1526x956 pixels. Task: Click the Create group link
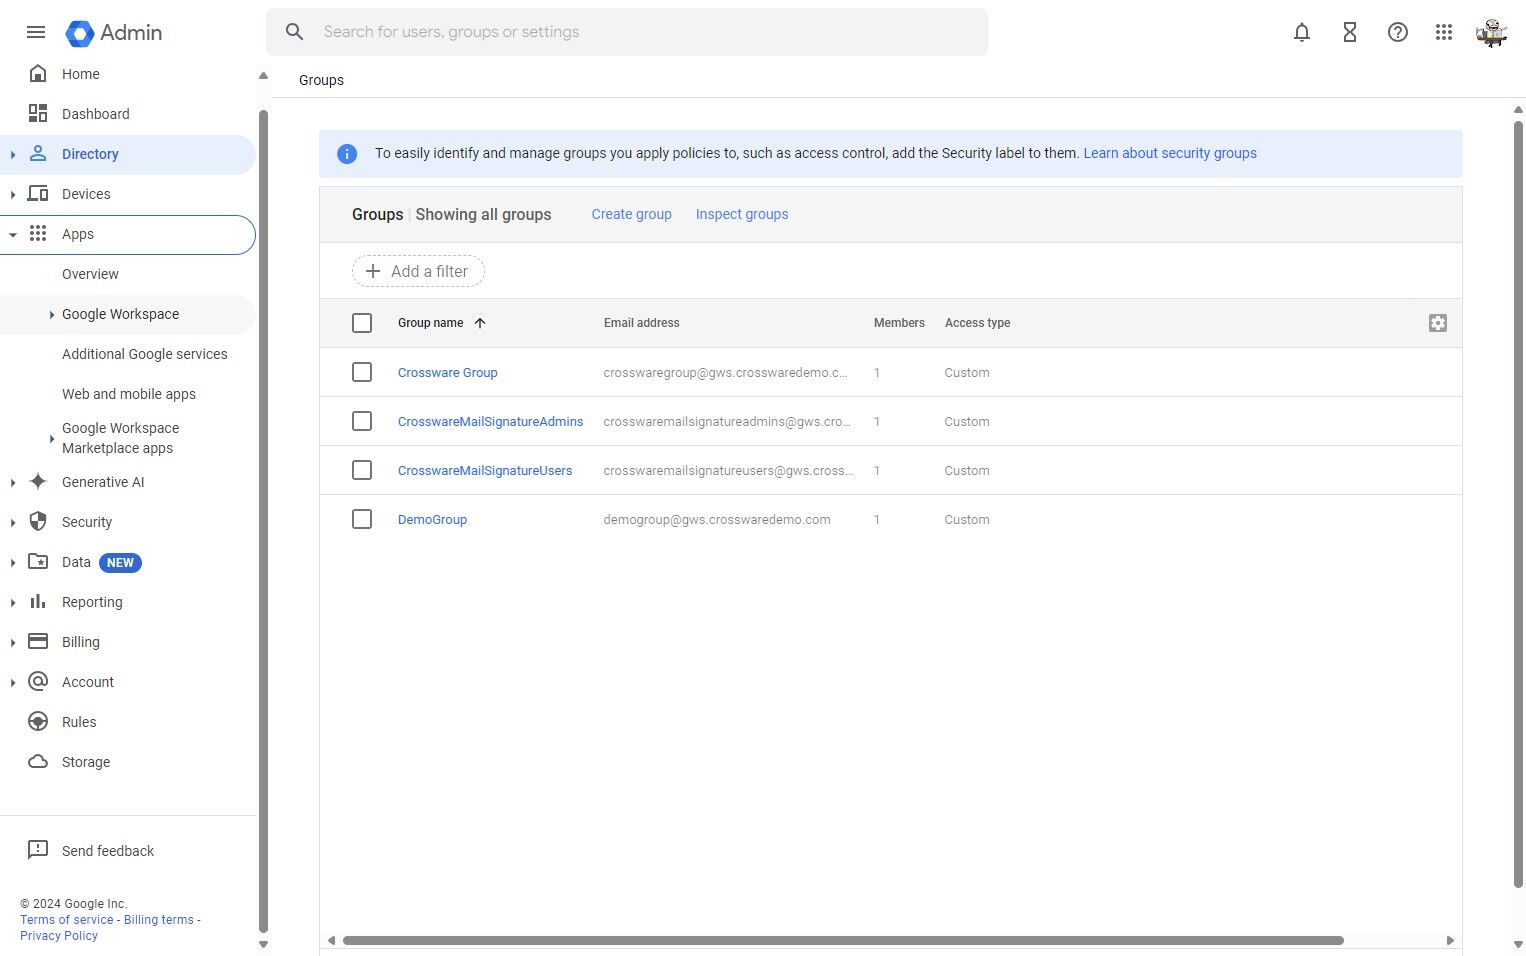tap(631, 214)
